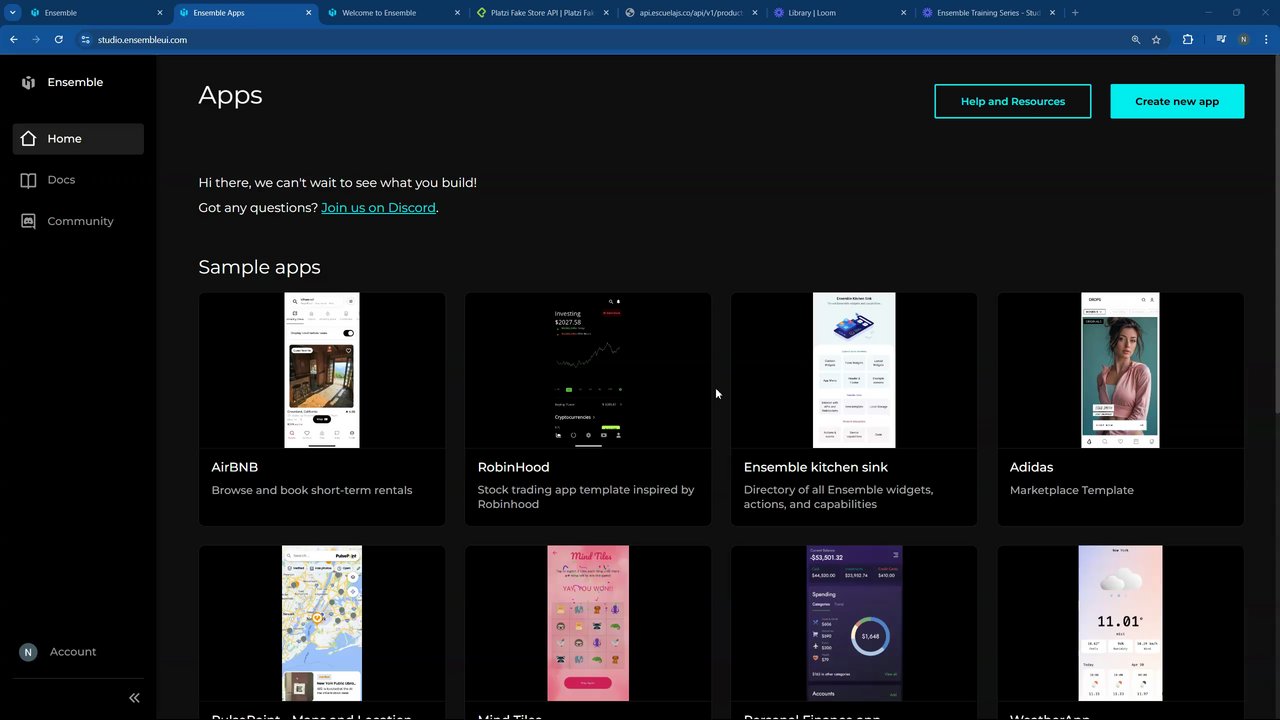Close the Library | Loom tab
Viewport: 1280px width, 720px height.
pyautogui.click(x=903, y=13)
